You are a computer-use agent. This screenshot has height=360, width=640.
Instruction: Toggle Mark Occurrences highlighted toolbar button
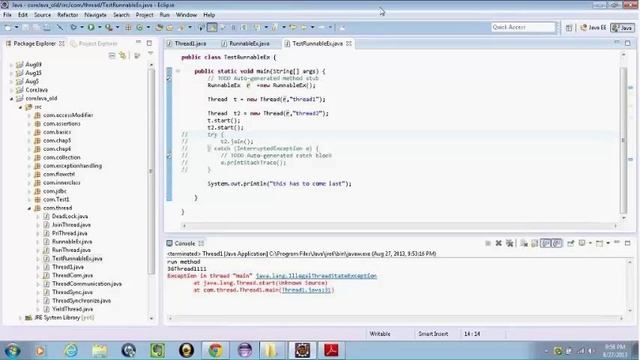coord(212,27)
